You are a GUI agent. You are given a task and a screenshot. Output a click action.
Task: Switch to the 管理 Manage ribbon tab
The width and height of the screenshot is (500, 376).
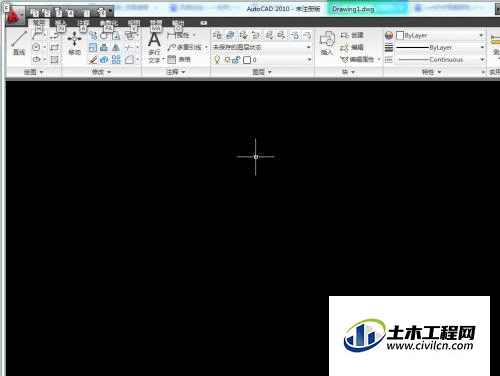coord(156,23)
